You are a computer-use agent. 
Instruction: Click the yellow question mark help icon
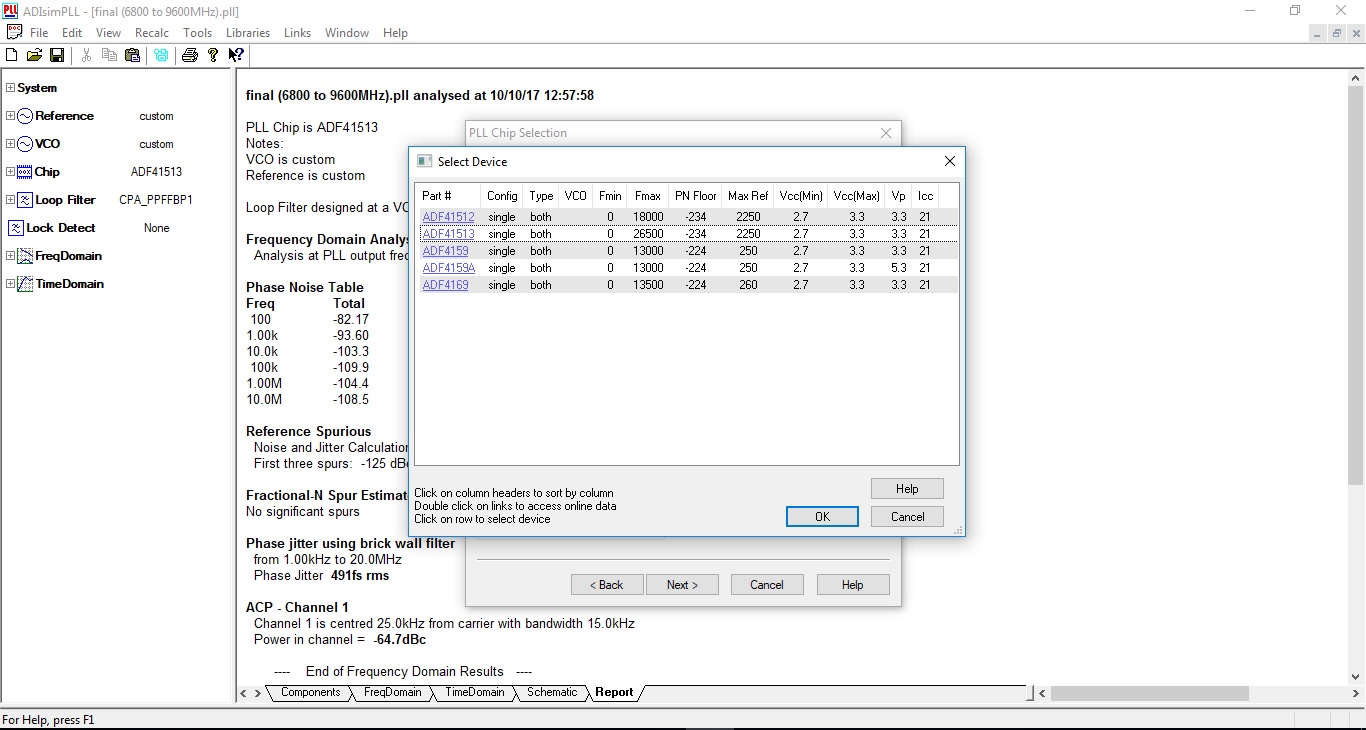(x=213, y=55)
